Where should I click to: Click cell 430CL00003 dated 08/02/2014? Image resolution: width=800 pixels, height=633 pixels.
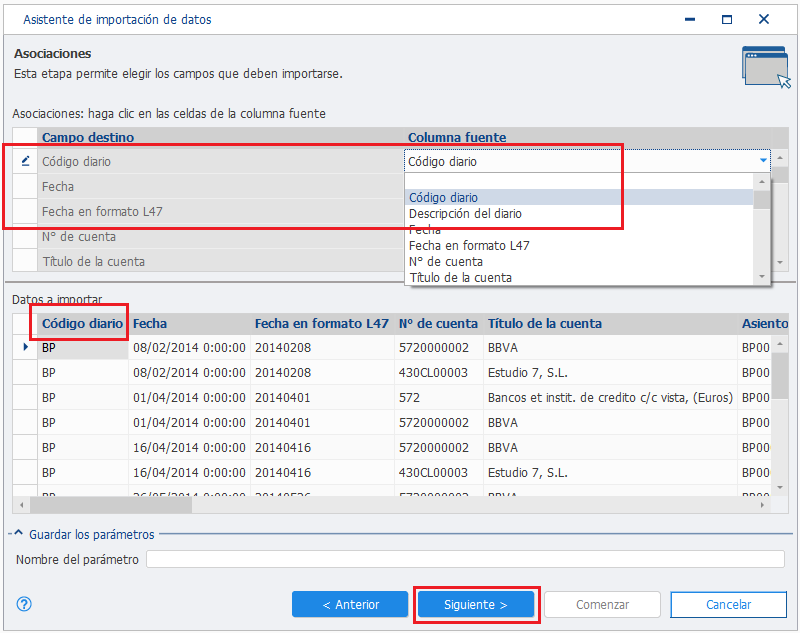point(438,372)
